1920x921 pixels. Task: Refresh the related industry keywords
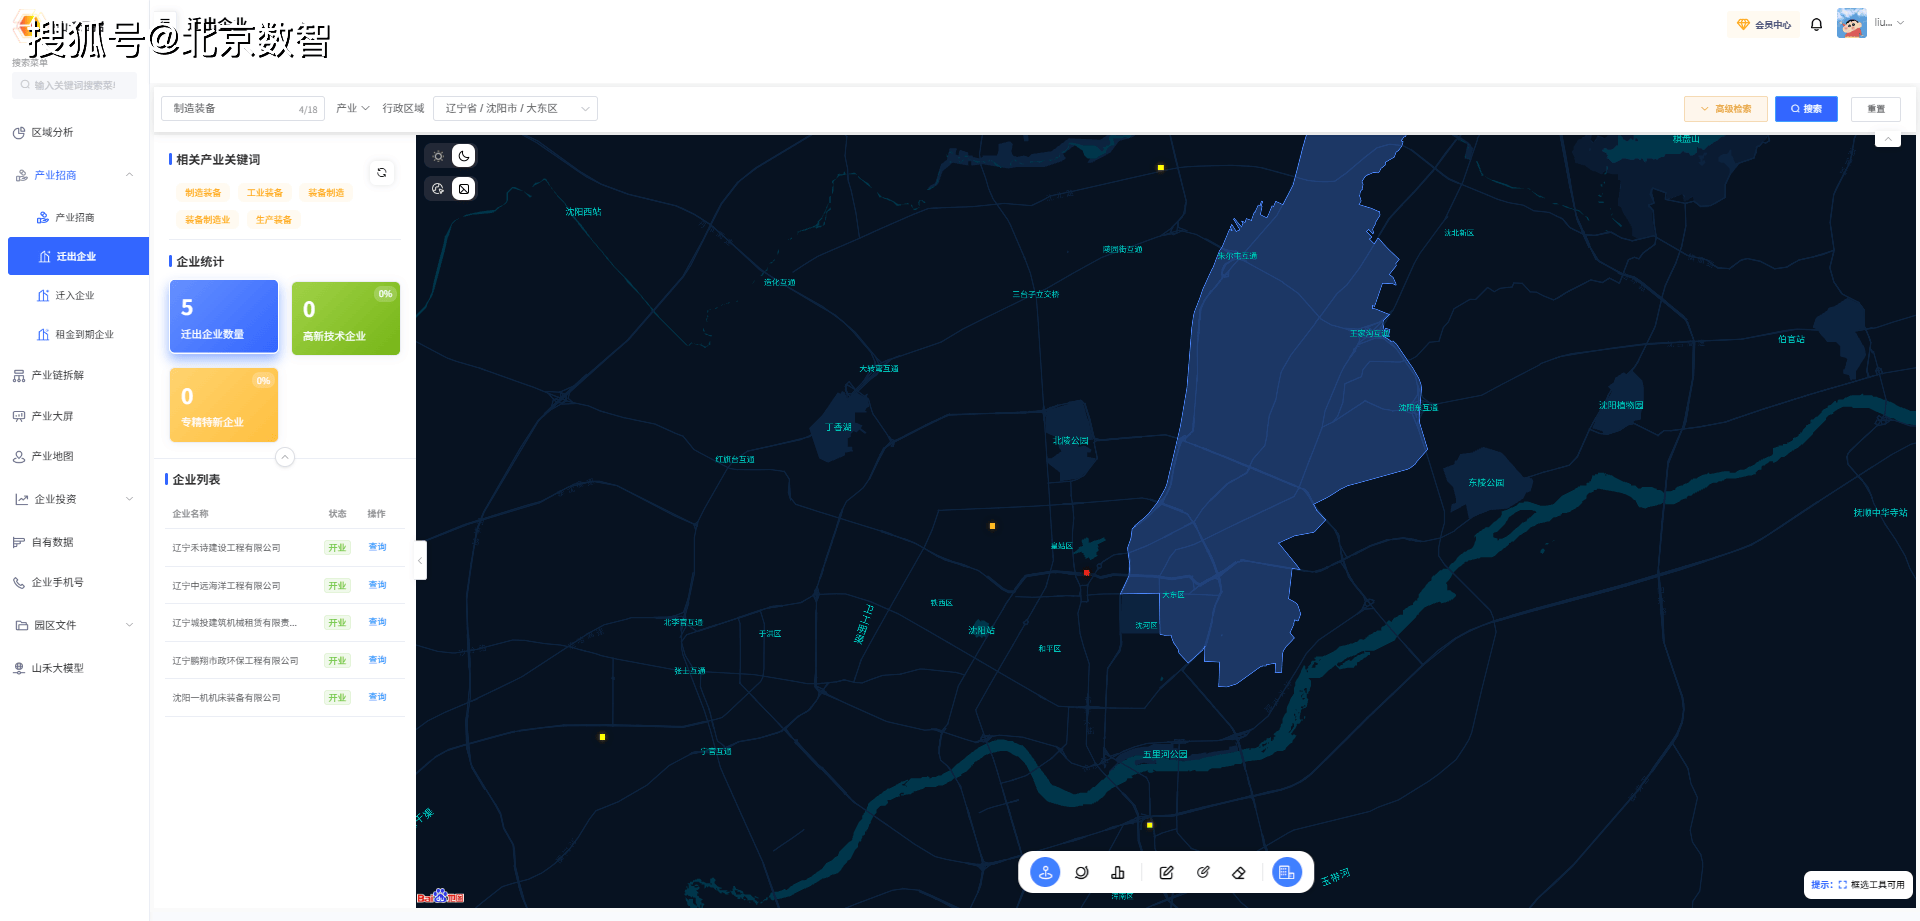pyautogui.click(x=381, y=173)
